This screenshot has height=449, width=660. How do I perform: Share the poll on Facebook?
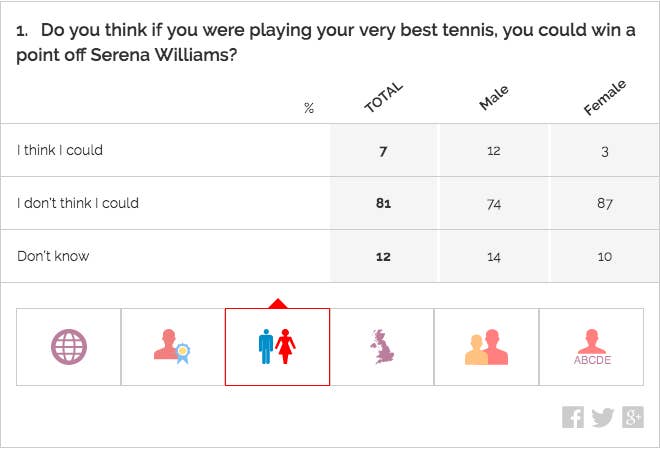coord(573,417)
